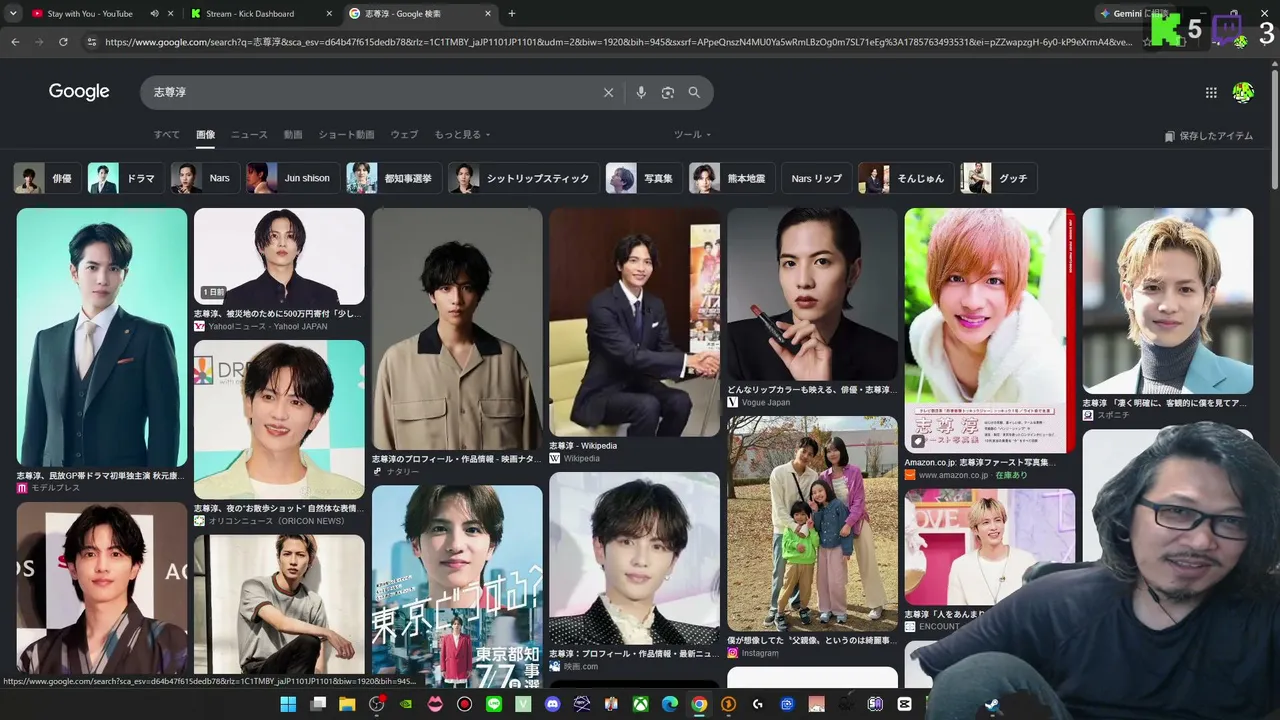The width and height of the screenshot is (1280, 720).
Task: Filter images by シットリップスティック chip
Action: 523,178
